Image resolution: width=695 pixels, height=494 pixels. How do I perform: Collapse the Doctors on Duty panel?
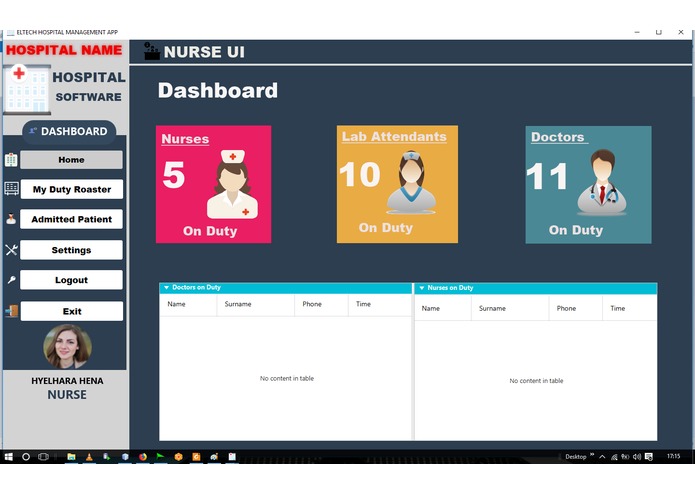click(166, 288)
